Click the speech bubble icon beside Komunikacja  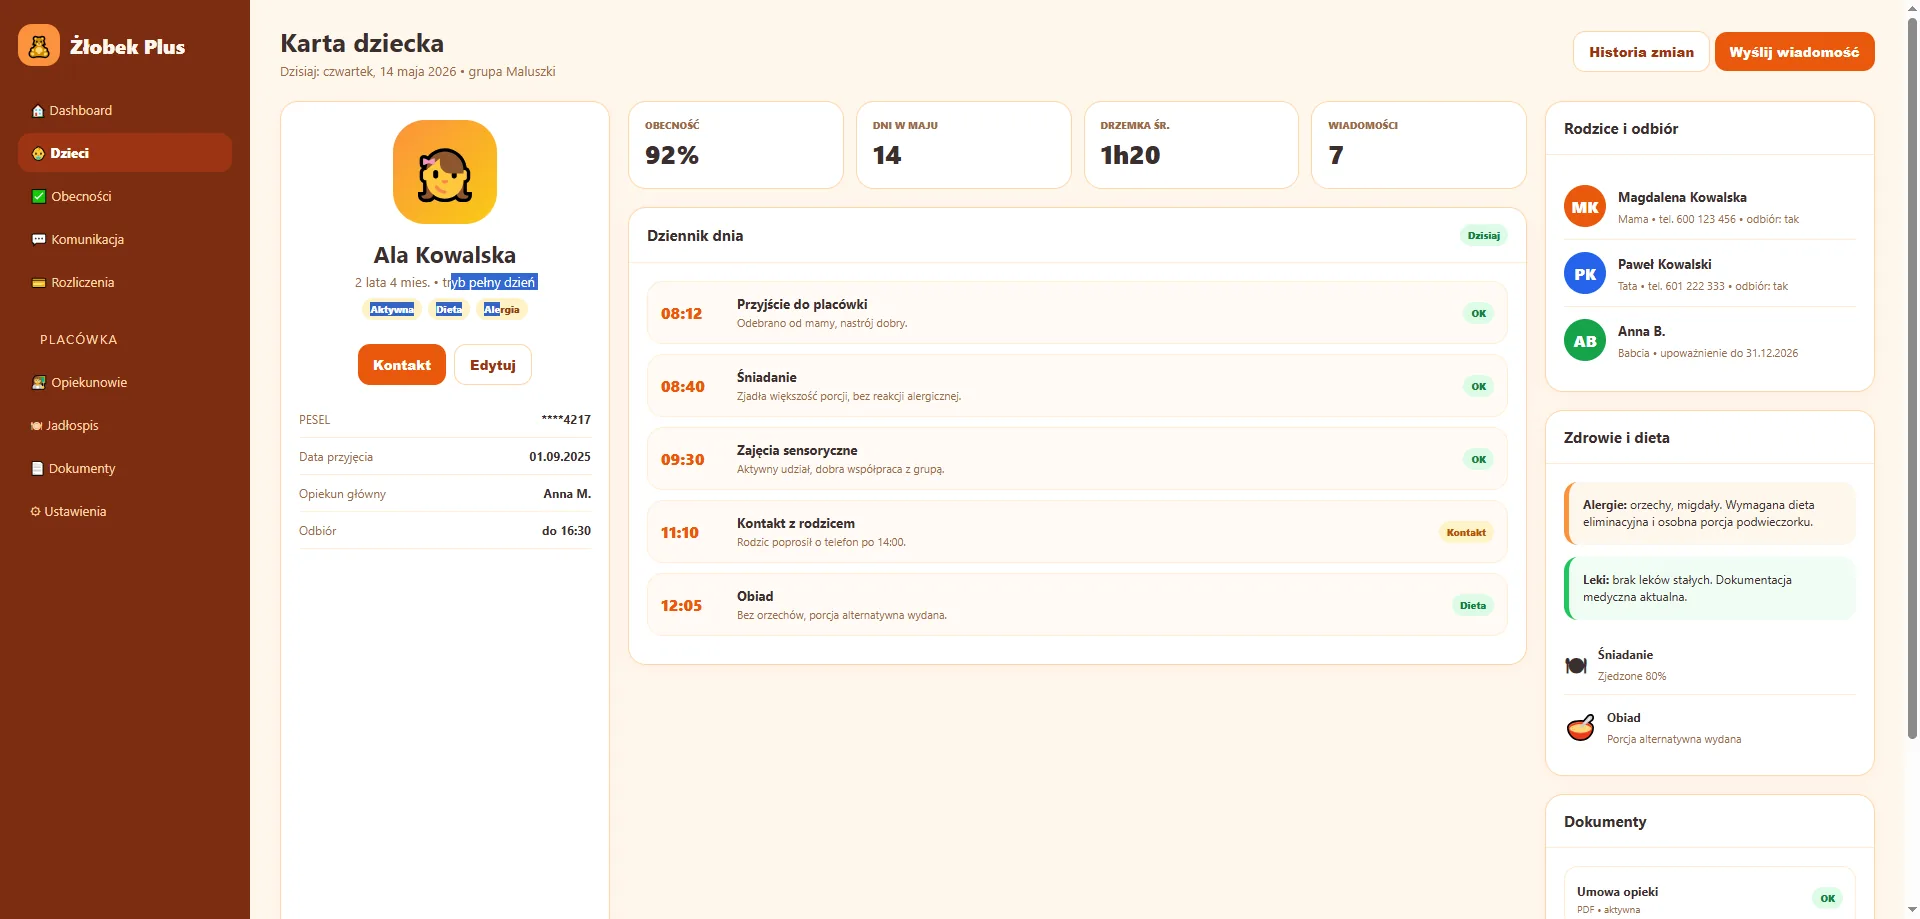39,240
